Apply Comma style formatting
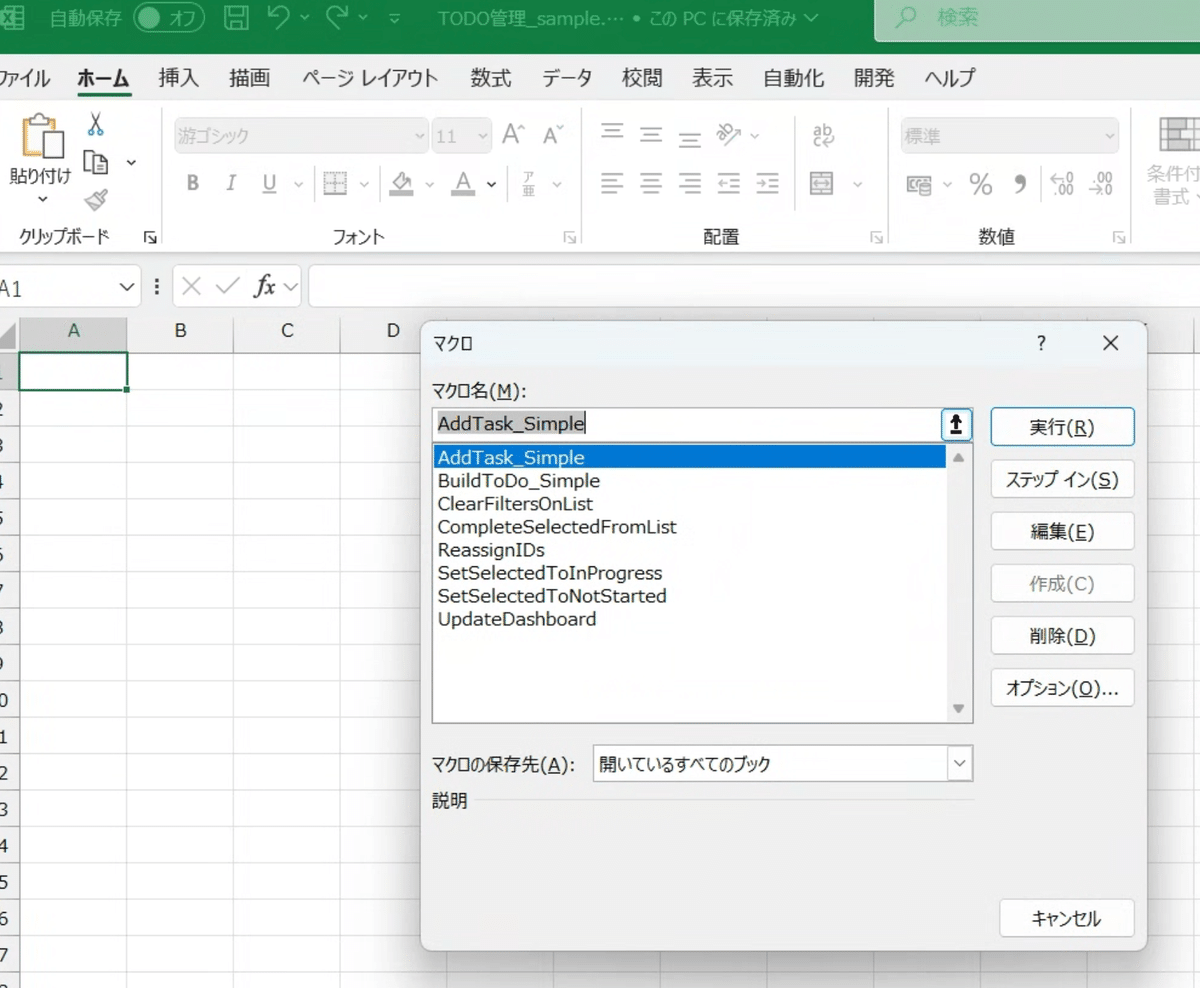Image resolution: width=1200 pixels, height=988 pixels. 1019,184
